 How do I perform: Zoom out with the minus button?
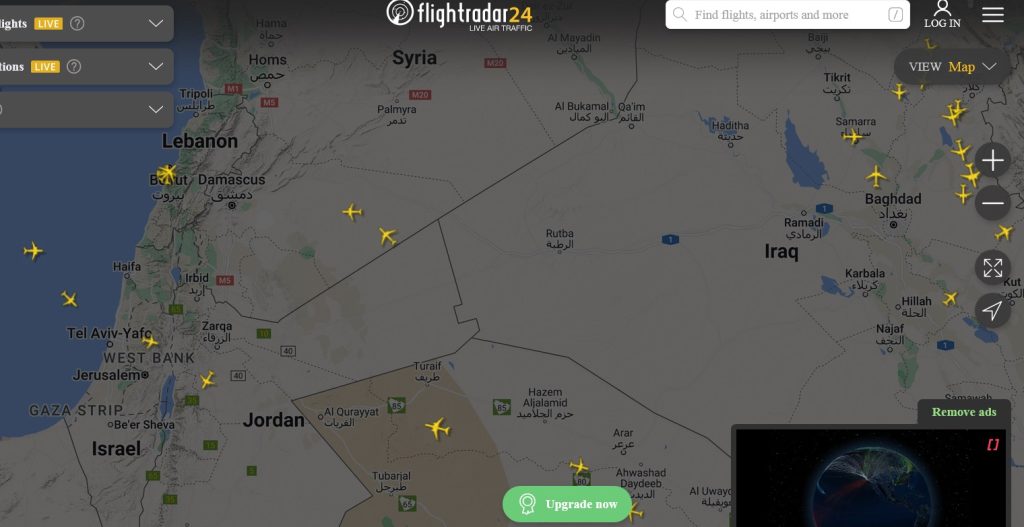pos(993,203)
